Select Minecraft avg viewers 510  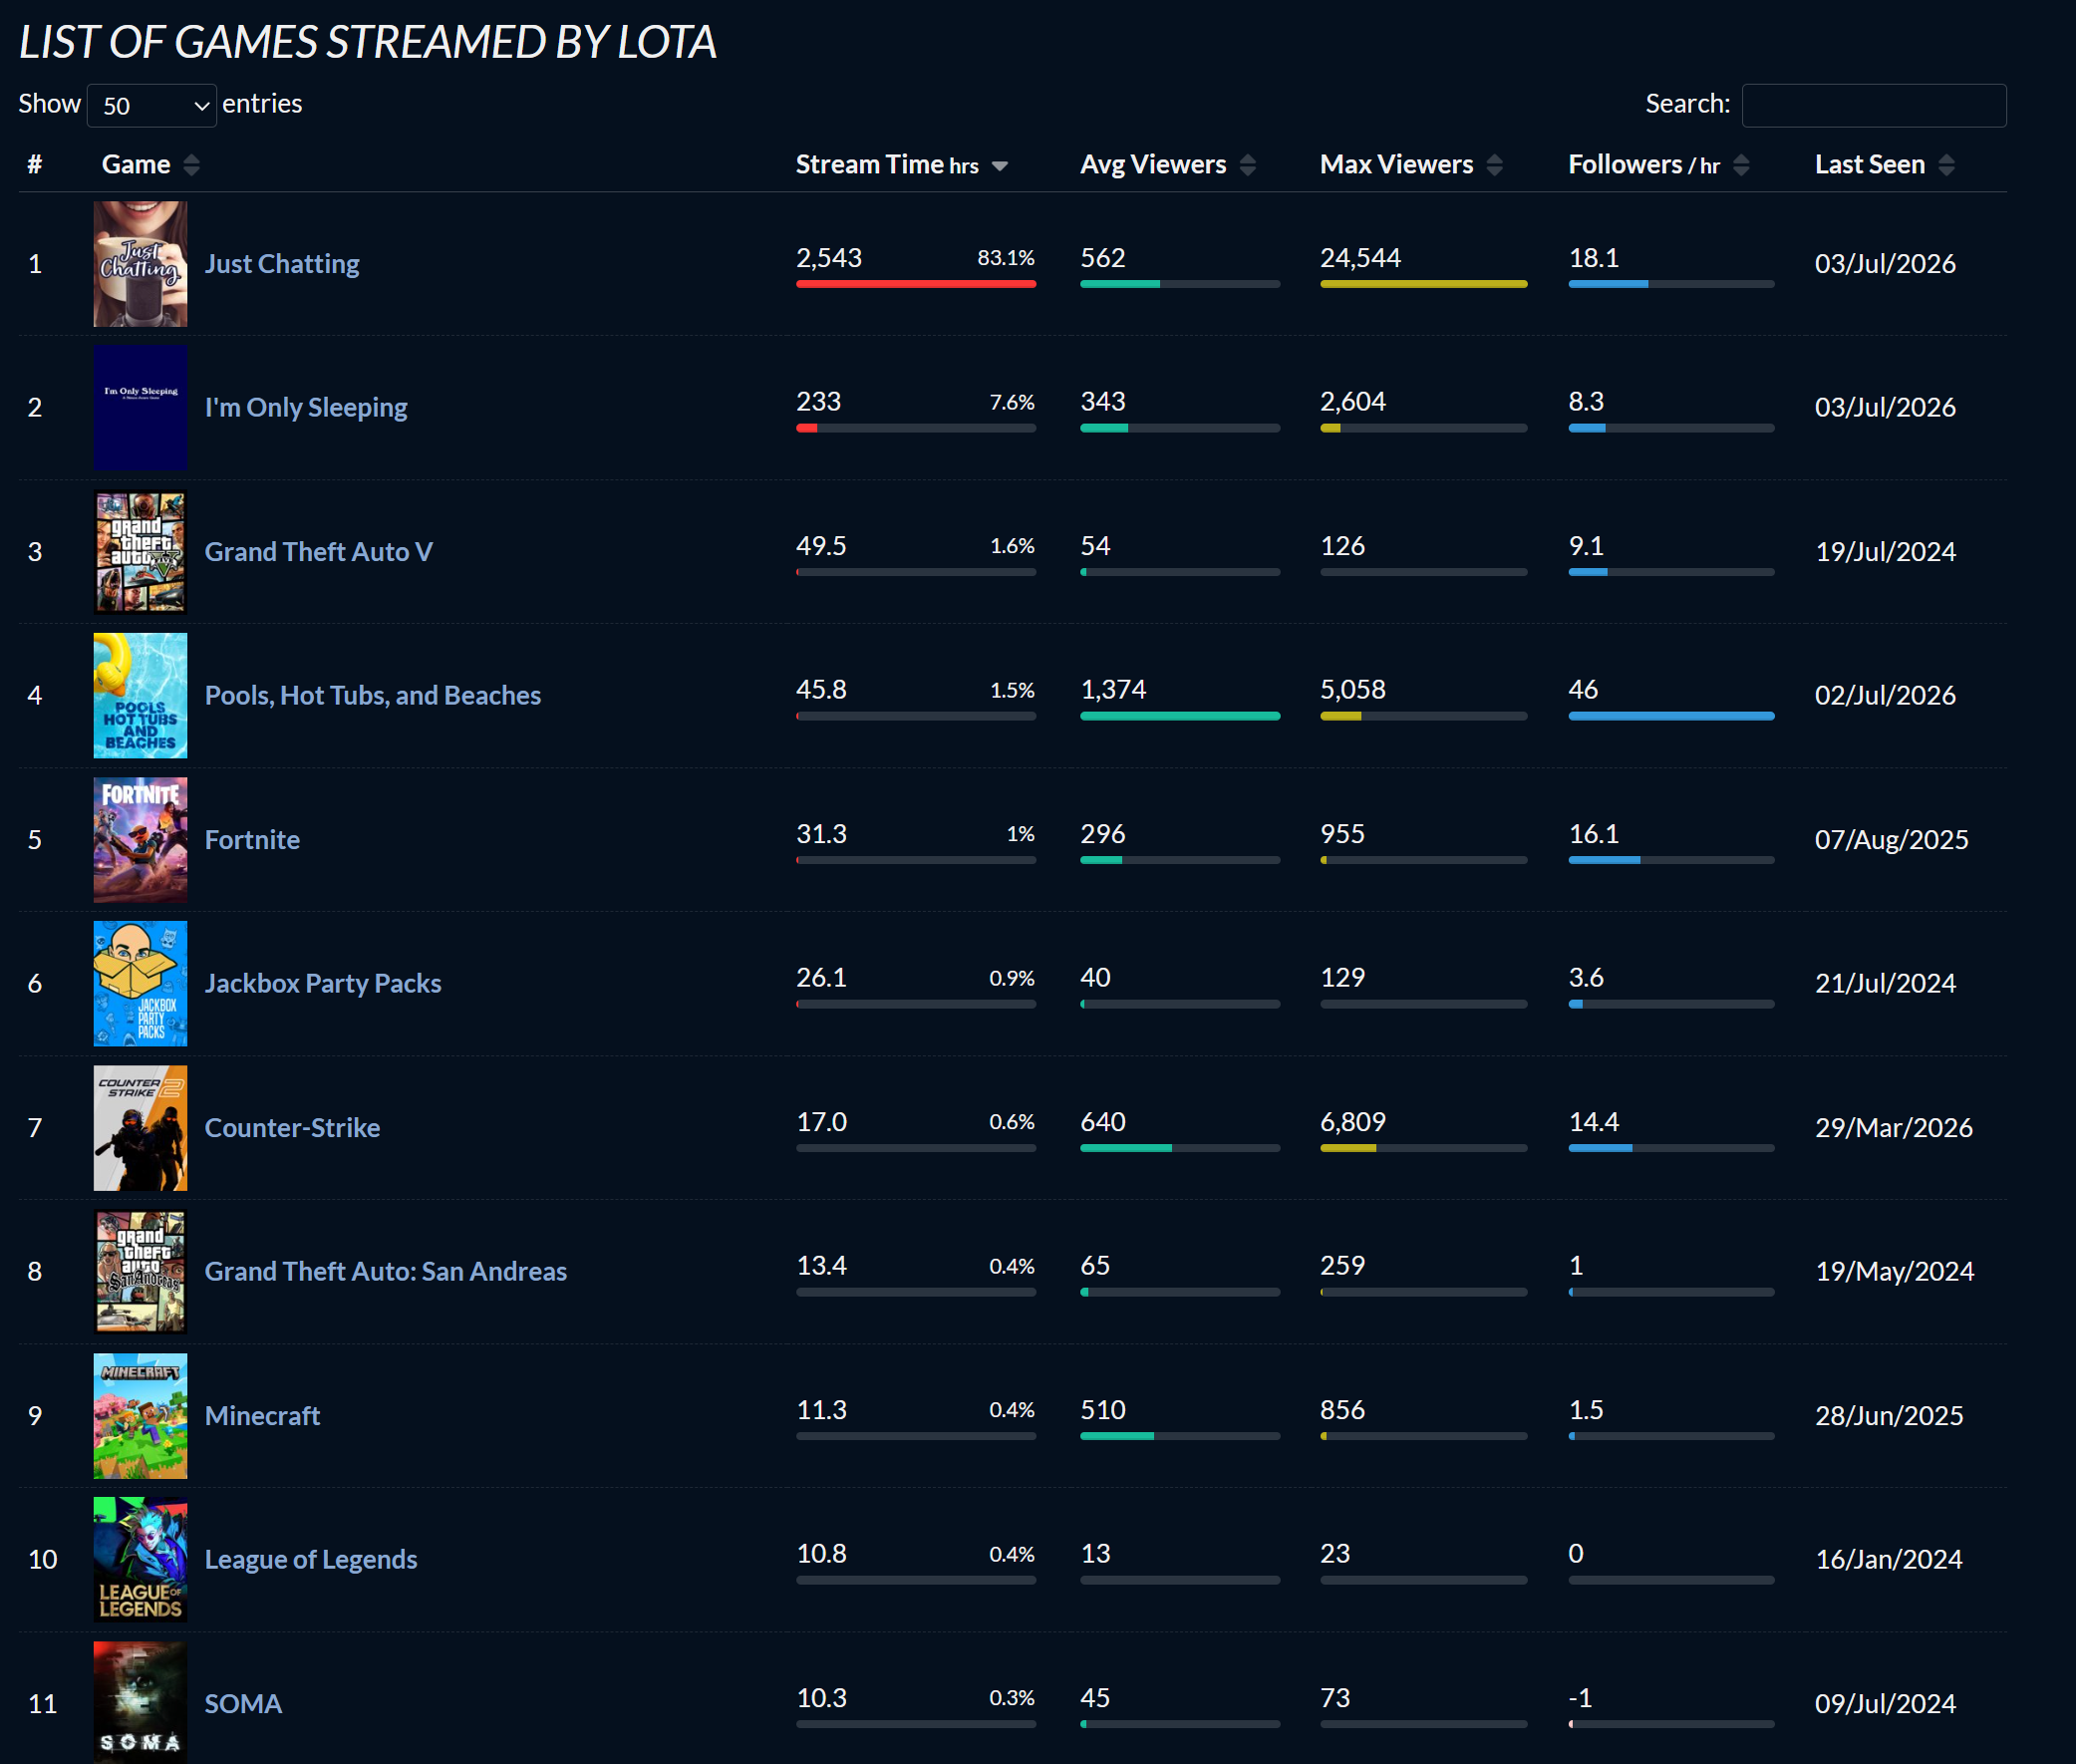click(x=1103, y=1410)
